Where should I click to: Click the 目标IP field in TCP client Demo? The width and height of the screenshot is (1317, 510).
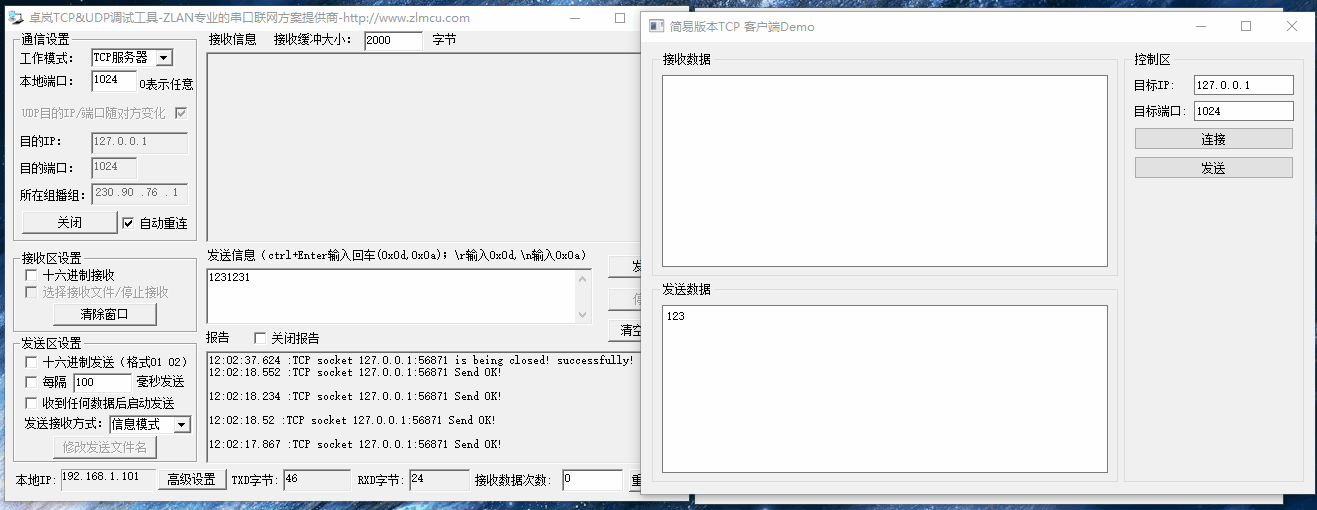[1243, 85]
